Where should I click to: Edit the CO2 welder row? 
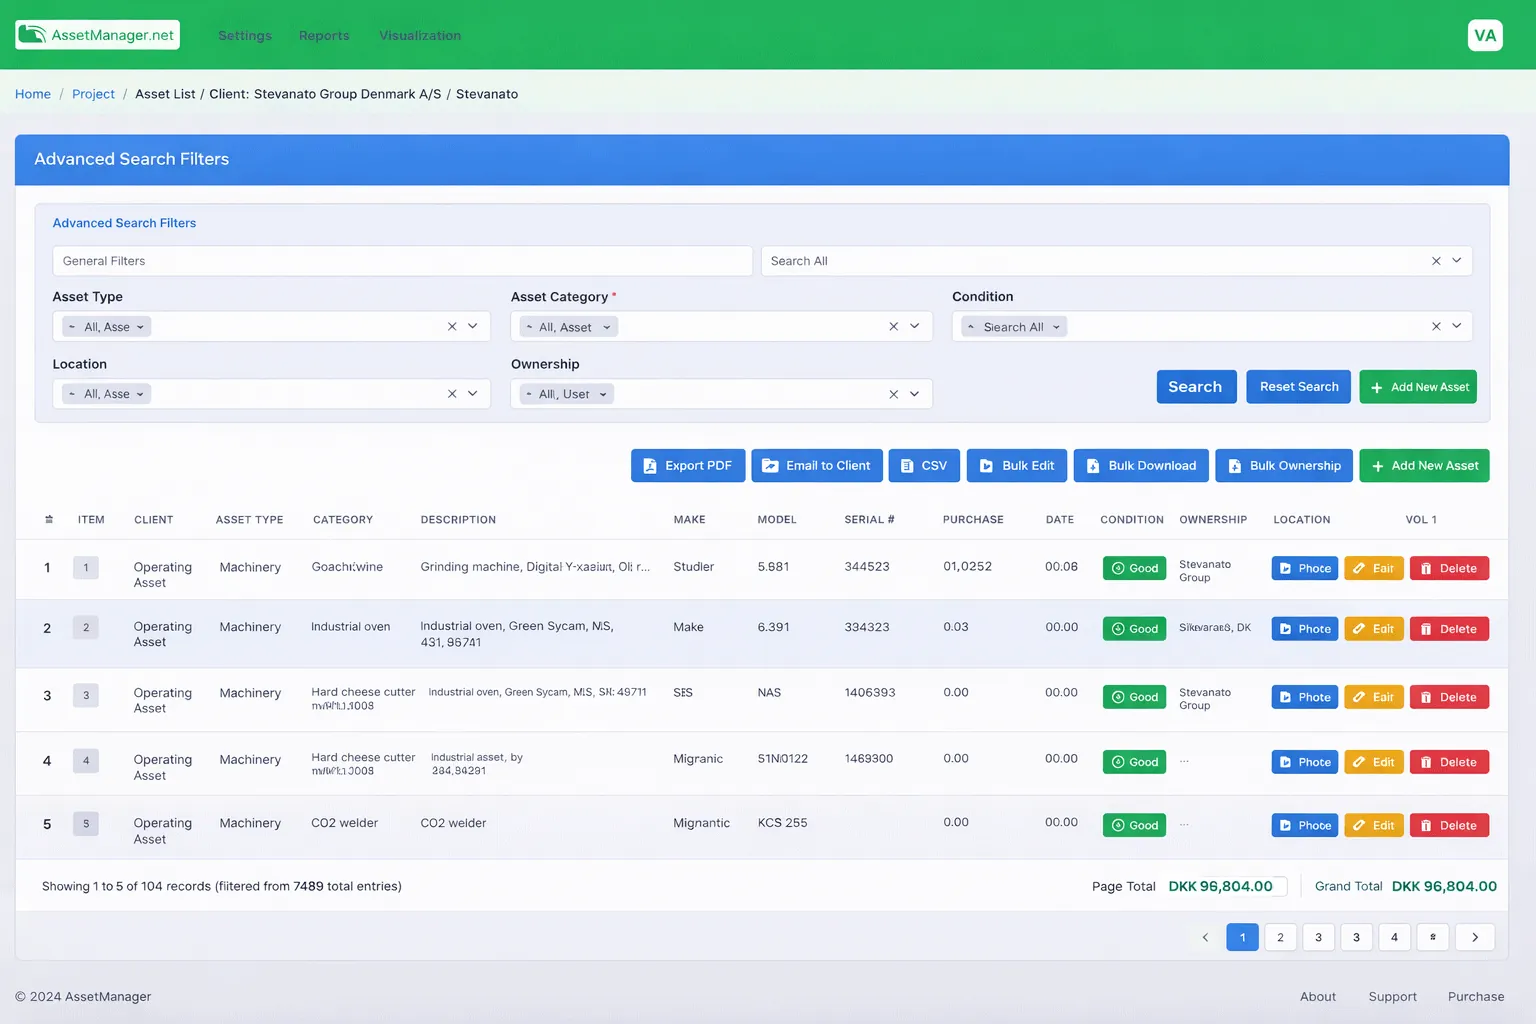pyautogui.click(x=1374, y=825)
